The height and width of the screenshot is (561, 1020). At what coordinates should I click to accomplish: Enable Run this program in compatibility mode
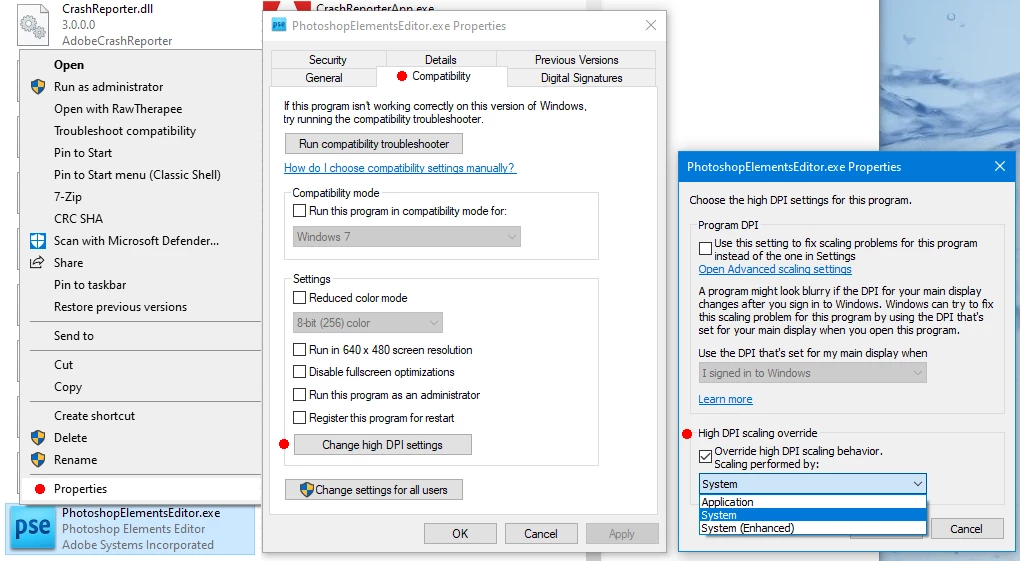click(299, 211)
